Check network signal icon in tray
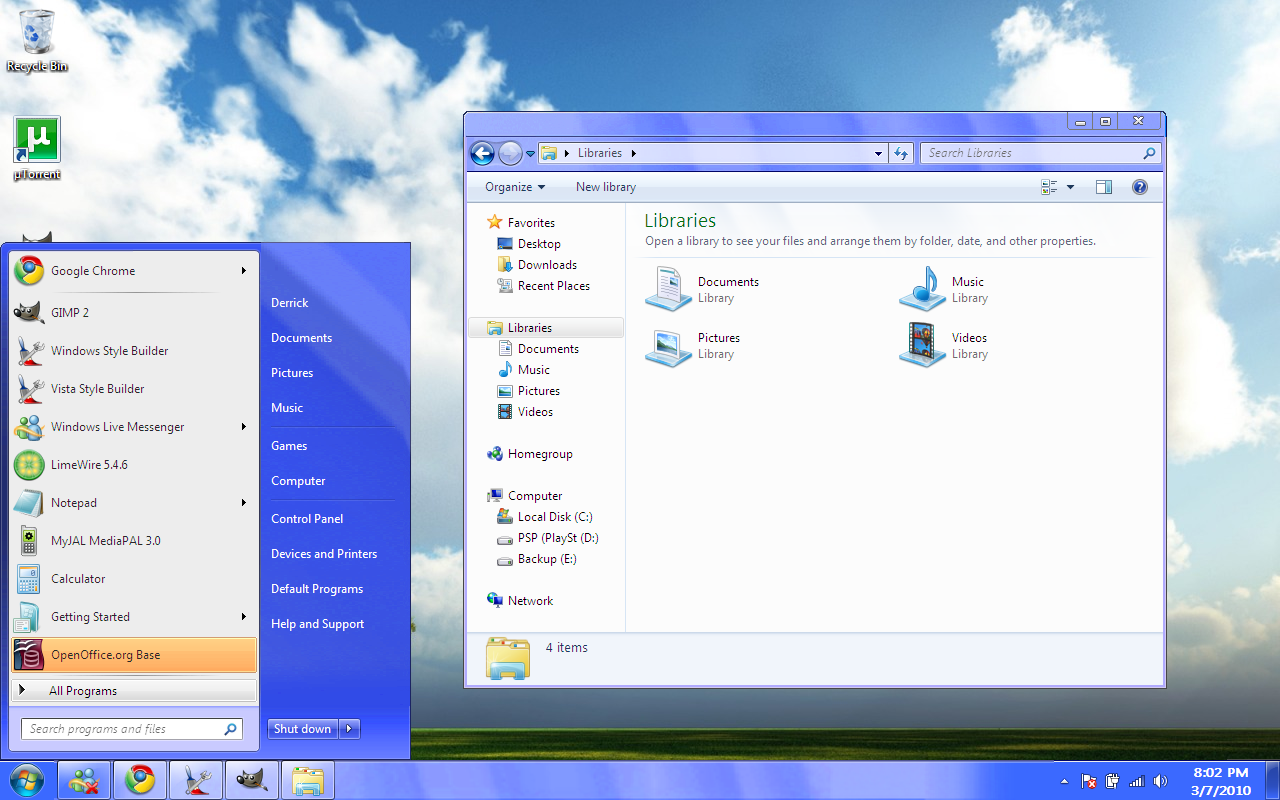The width and height of the screenshot is (1280, 800). pos(1136,782)
